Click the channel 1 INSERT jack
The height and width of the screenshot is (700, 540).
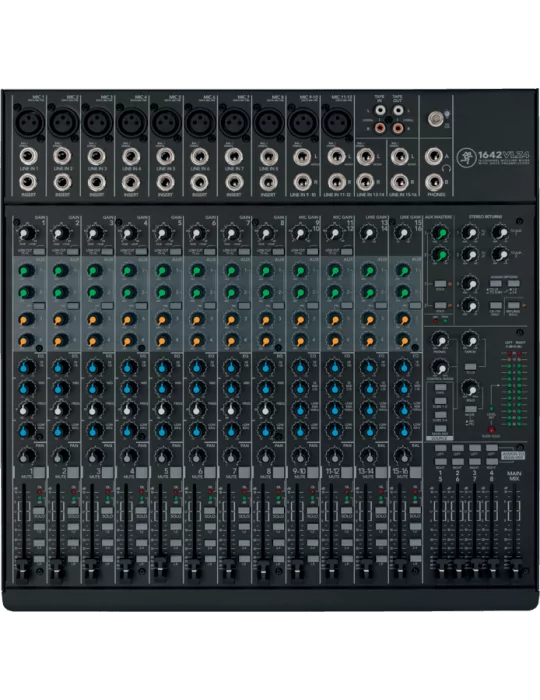[28, 182]
